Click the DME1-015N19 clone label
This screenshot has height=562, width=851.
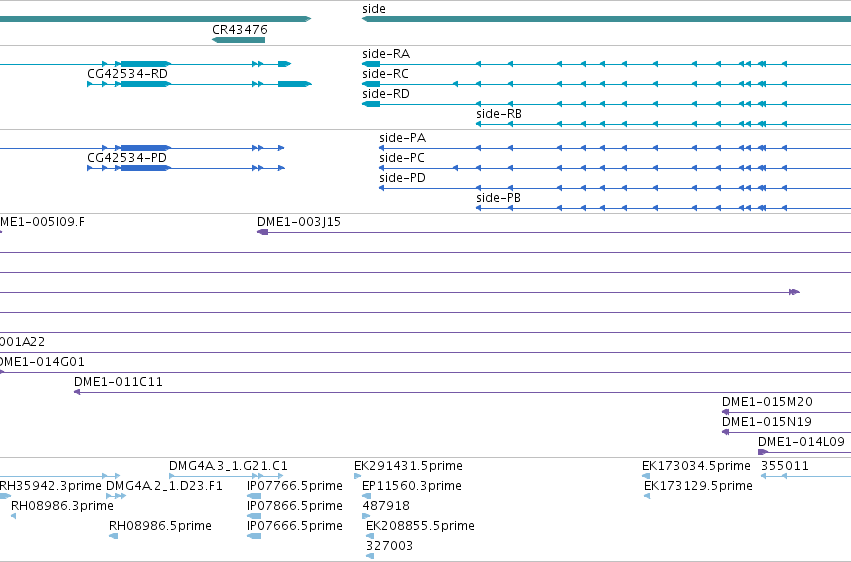pos(766,422)
